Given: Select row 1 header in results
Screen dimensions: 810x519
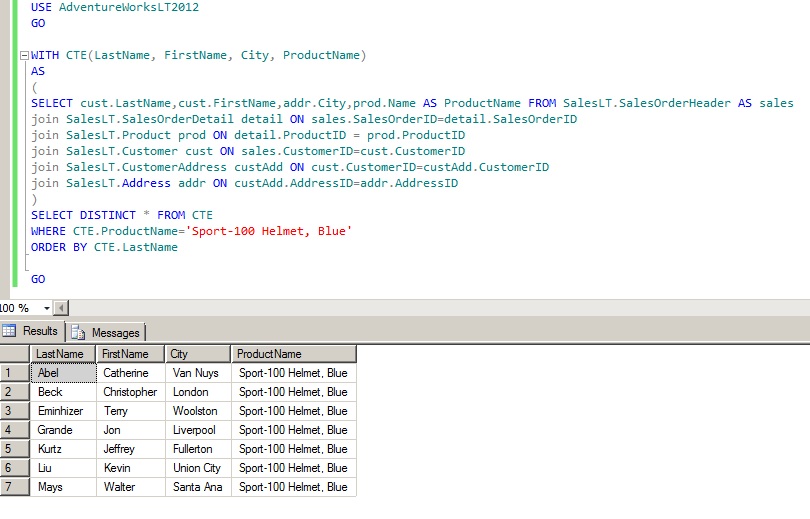Looking at the screenshot, I should (14, 373).
